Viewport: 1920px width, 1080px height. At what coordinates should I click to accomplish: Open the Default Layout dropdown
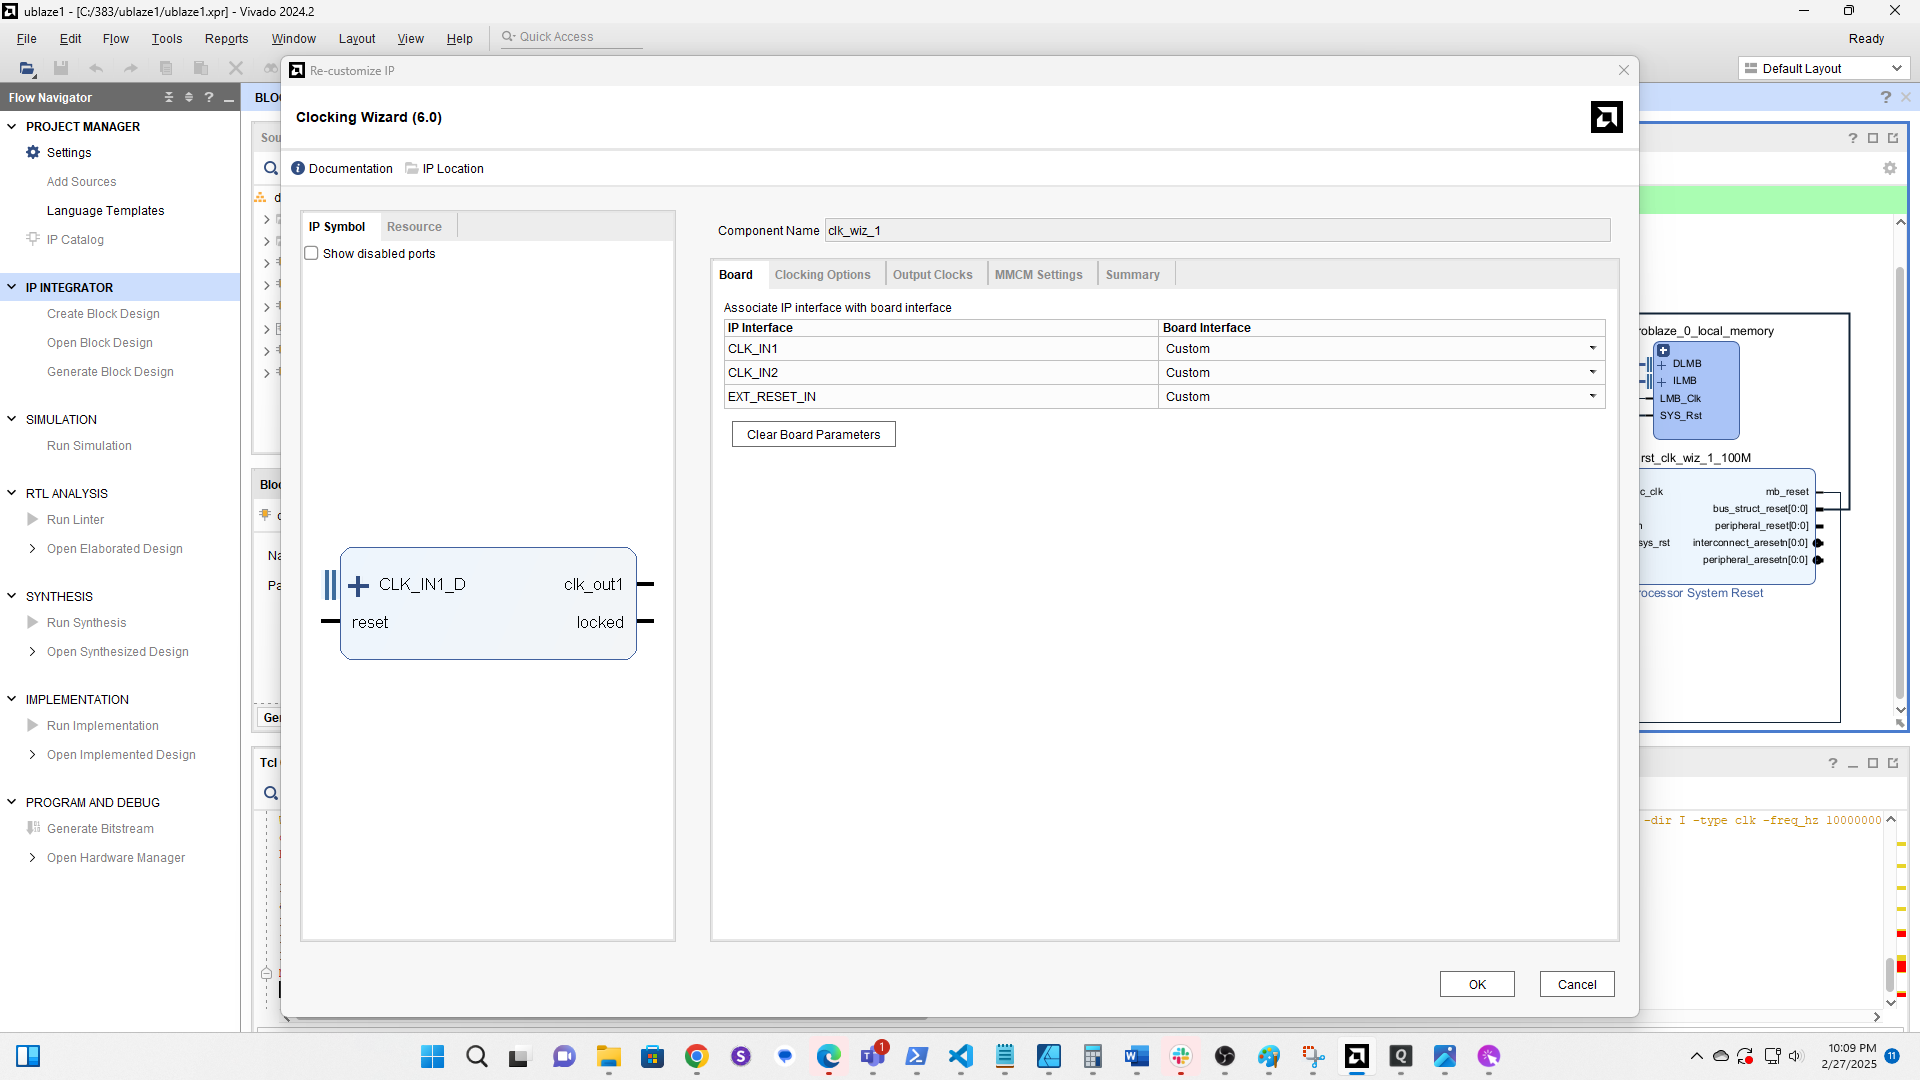pos(1896,68)
